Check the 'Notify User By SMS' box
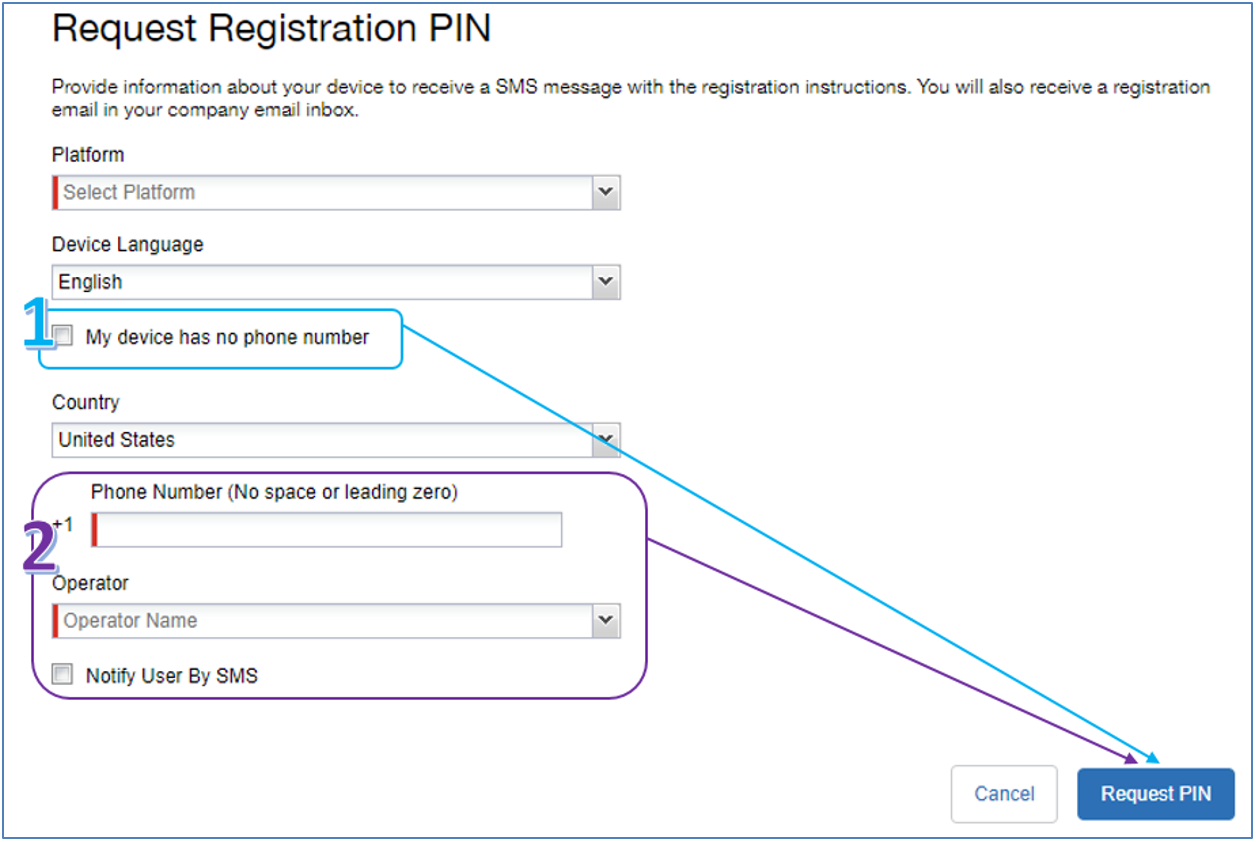1256x842 pixels. coord(61,674)
